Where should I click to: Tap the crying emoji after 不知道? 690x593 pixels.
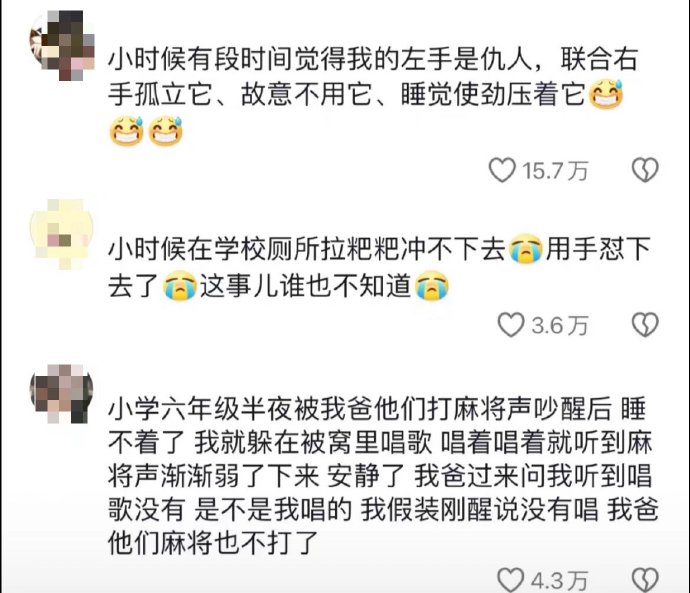[x=432, y=286]
